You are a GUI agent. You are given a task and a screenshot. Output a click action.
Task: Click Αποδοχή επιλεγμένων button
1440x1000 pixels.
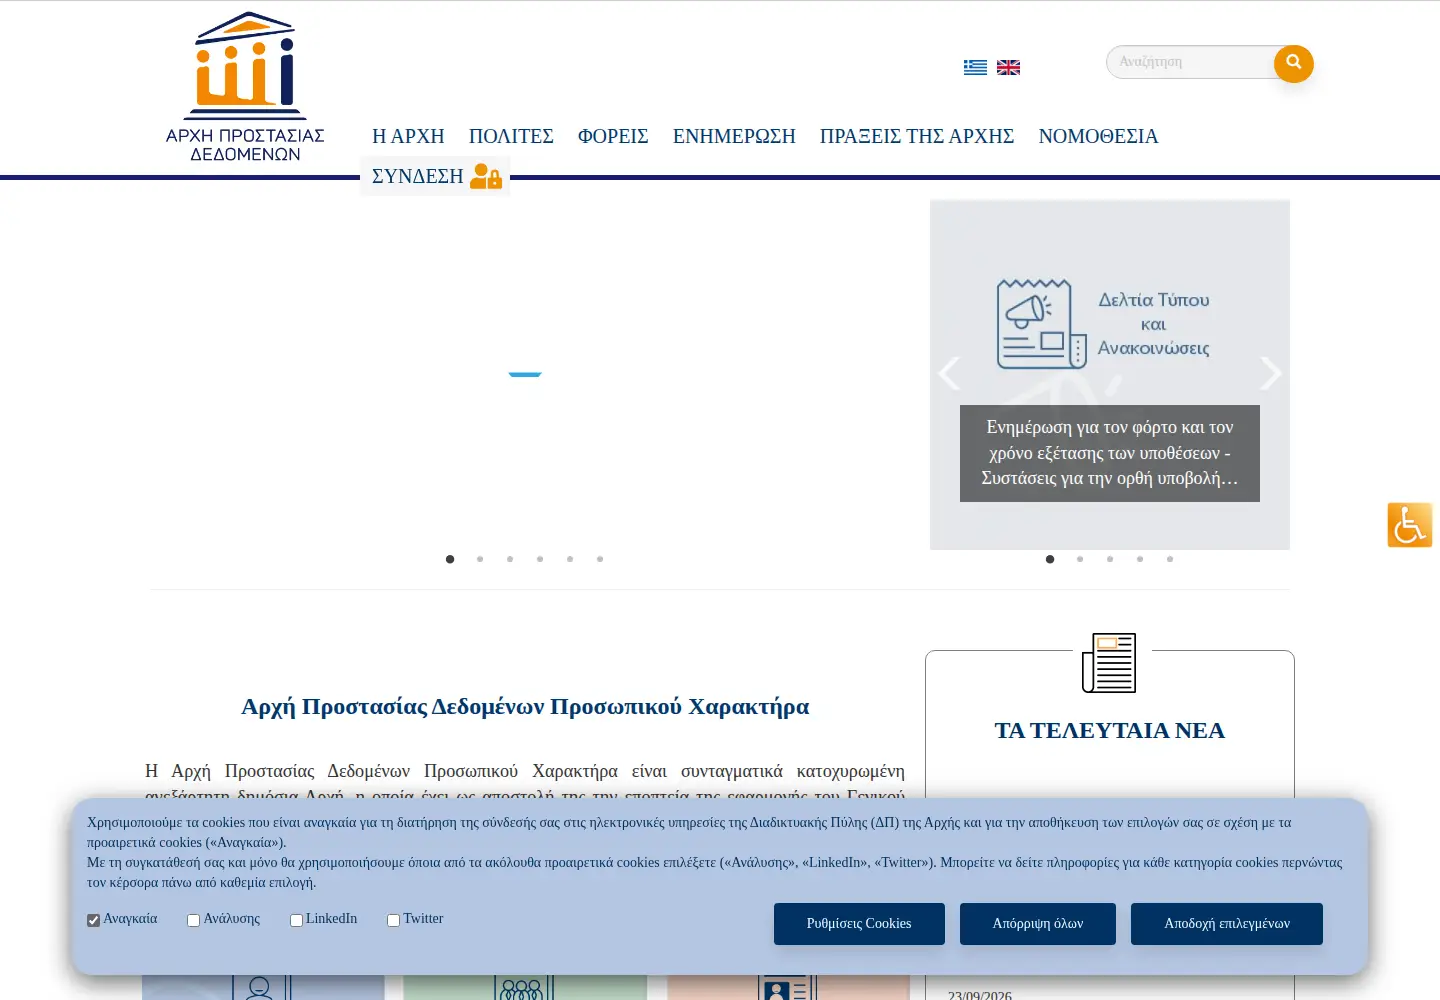pos(1227,924)
